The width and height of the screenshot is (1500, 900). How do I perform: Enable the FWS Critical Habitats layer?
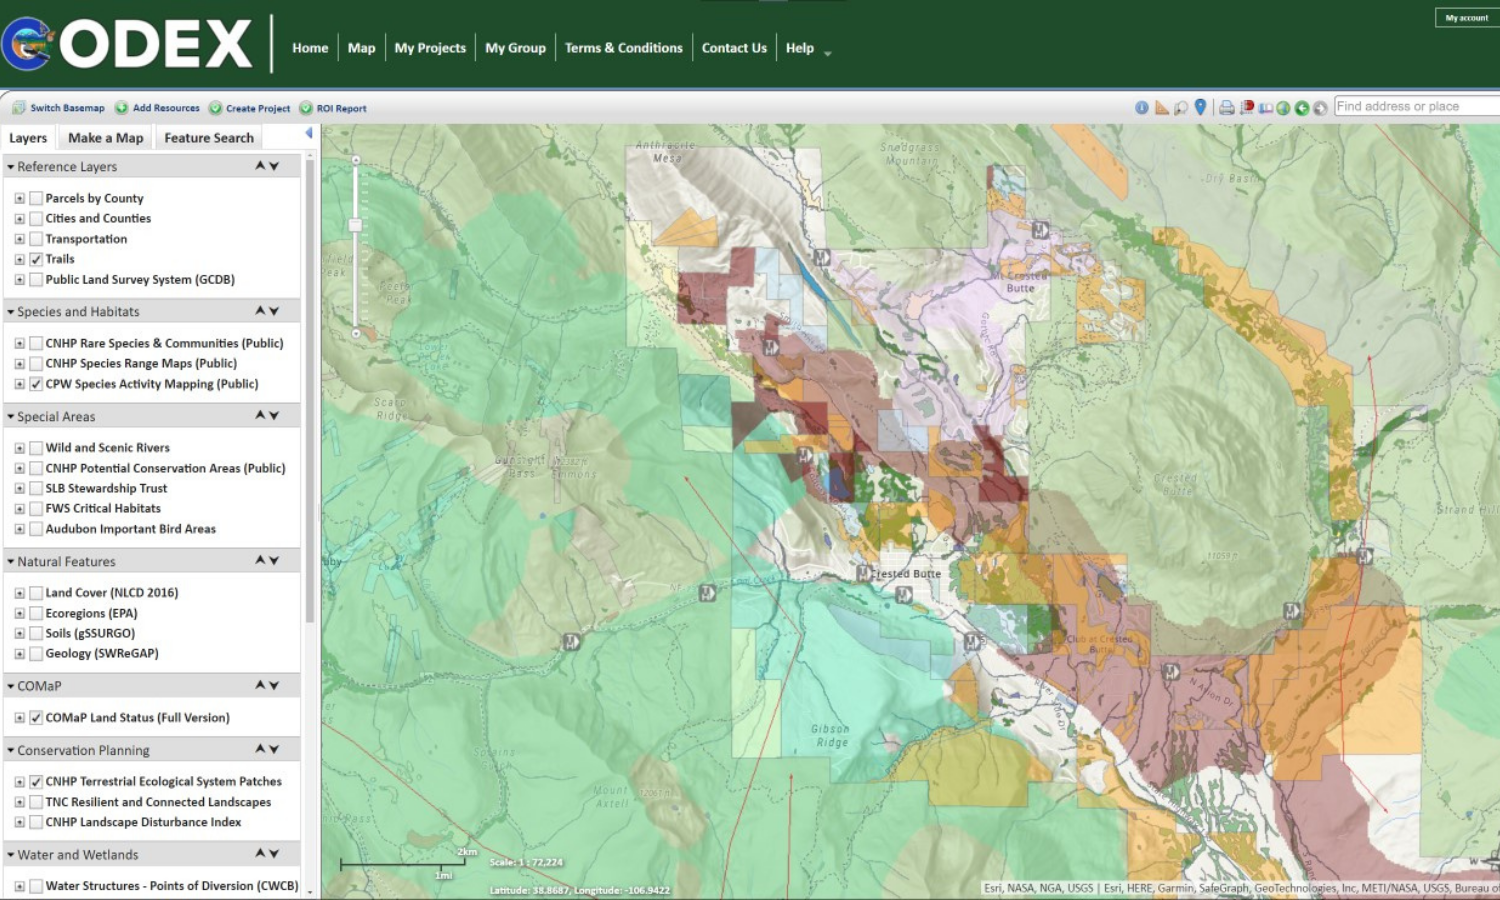(x=36, y=508)
